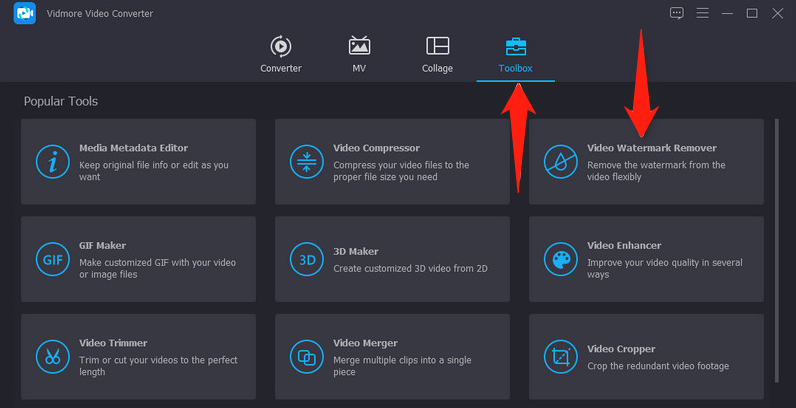The height and width of the screenshot is (408, 796).
Task: Click the GIF Maker icon
Action: coord(53,259)
